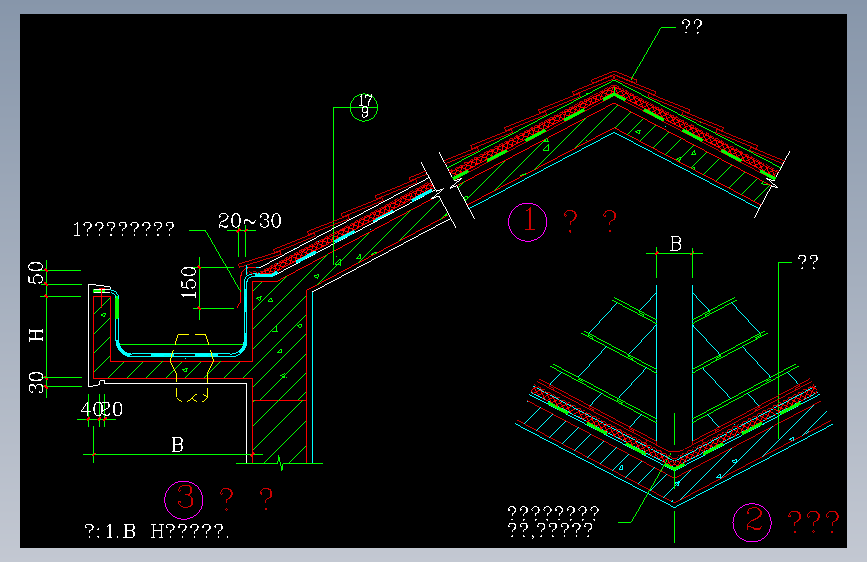Select the magenta circled number 1 label
The width and height of the screenshot is (867, 562).
527,222
